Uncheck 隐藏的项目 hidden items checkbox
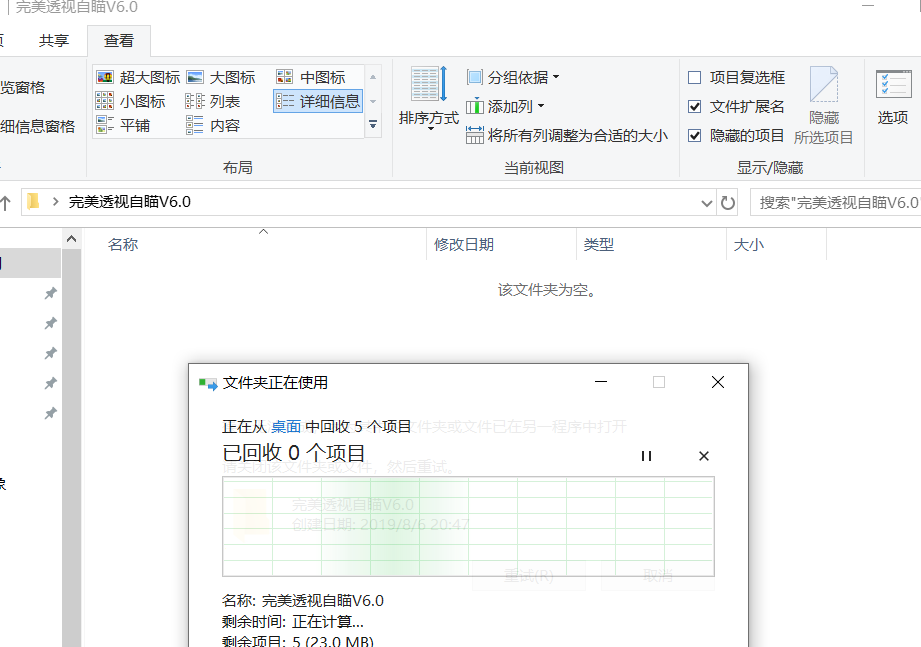 [x=695, y=136]
